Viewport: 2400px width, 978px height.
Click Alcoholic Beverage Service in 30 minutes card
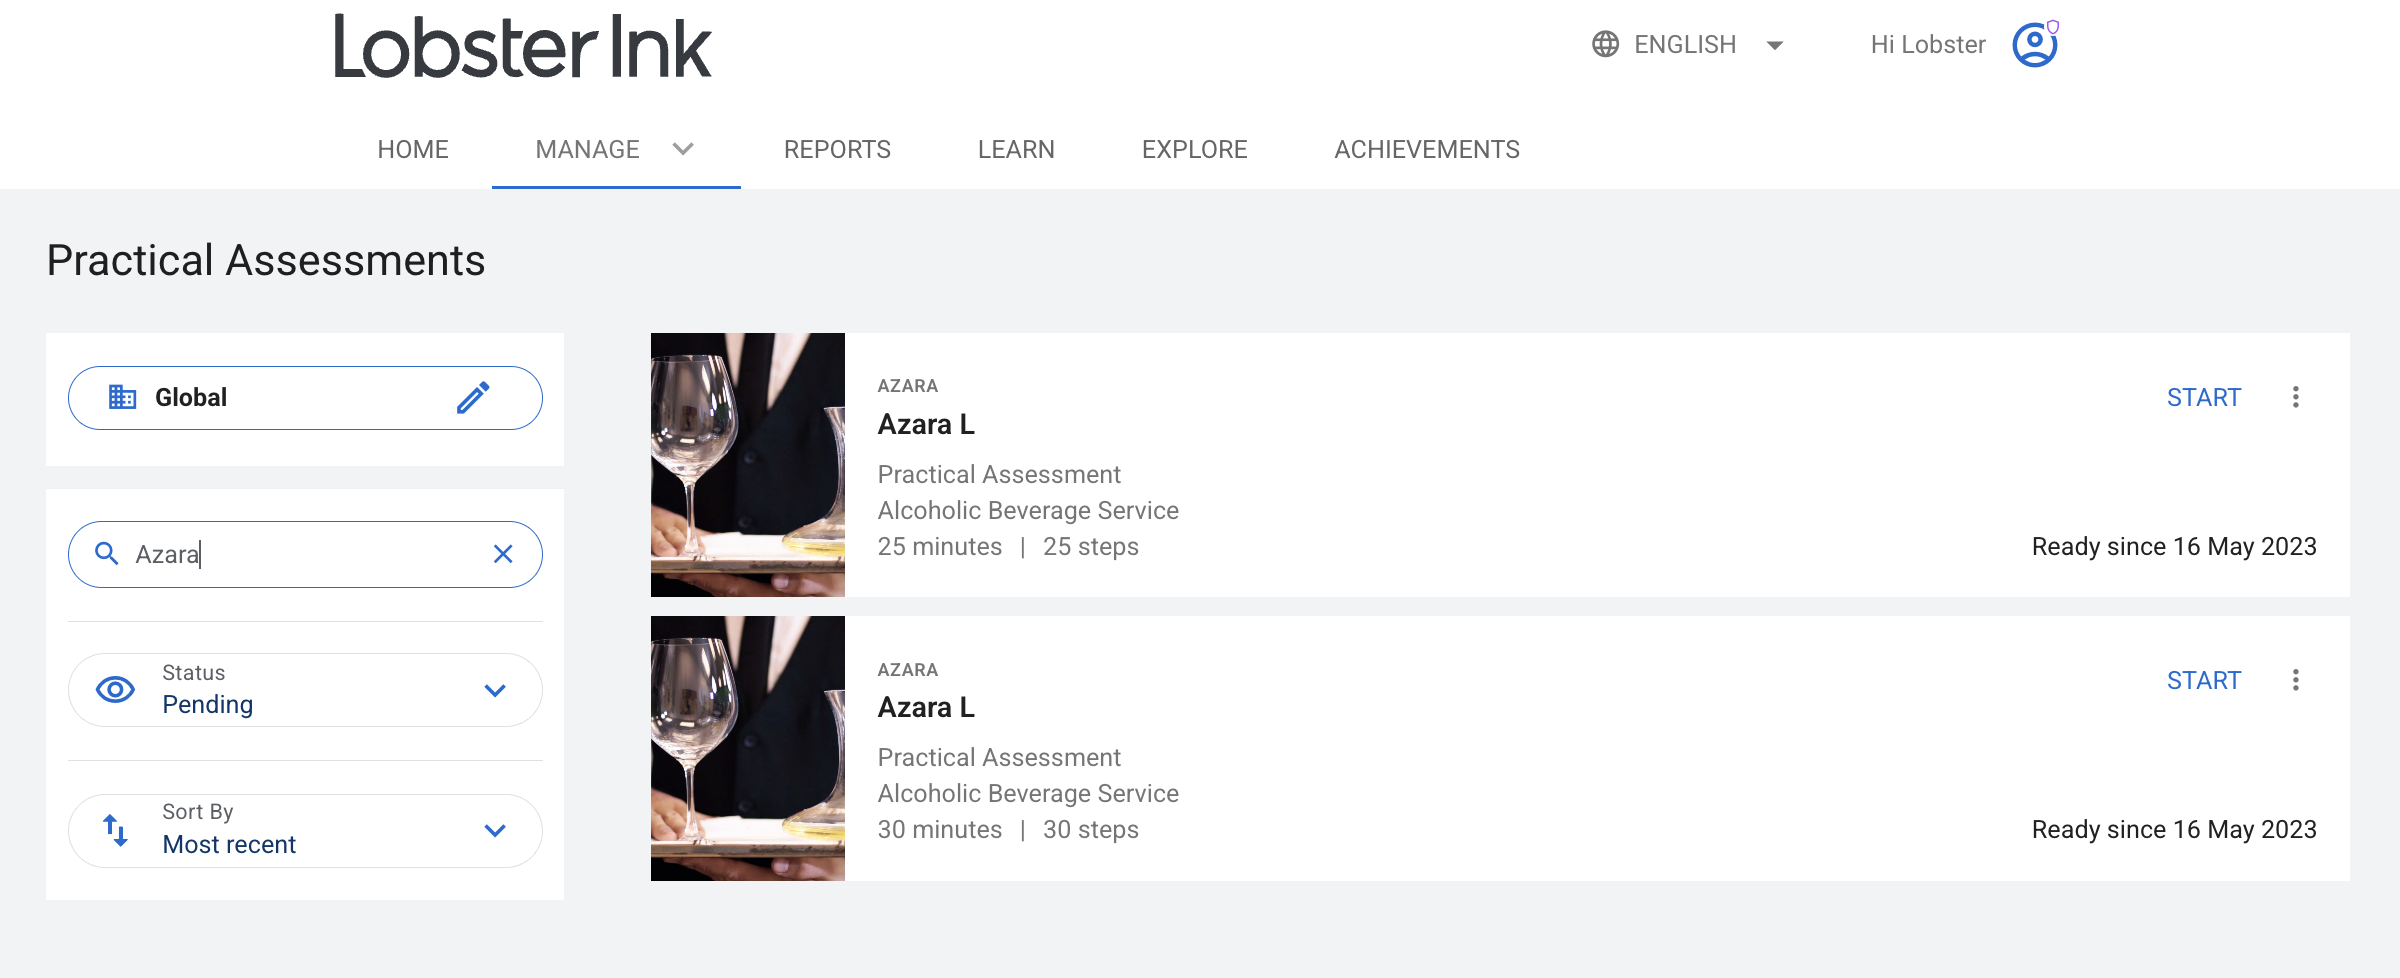point(1028,793)
